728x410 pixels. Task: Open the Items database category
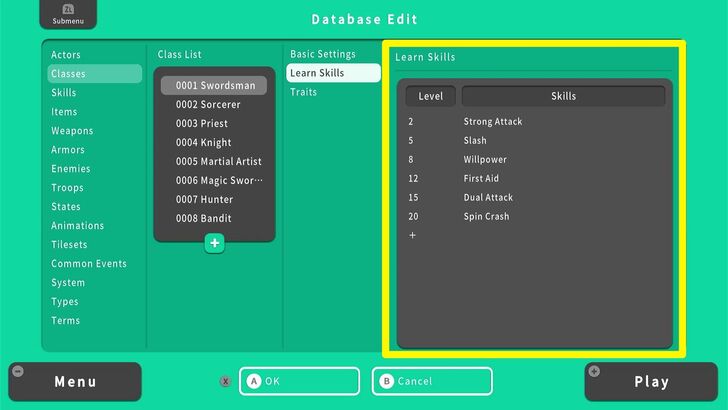point(64,112)
